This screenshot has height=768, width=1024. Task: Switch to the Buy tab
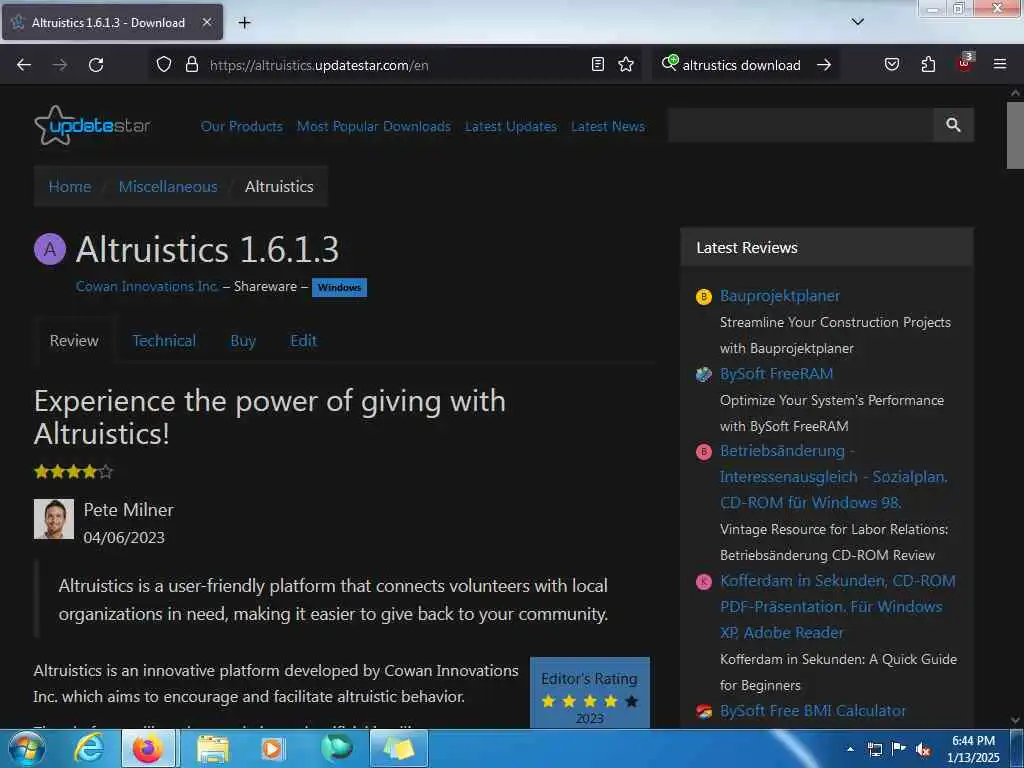[243, 340]
